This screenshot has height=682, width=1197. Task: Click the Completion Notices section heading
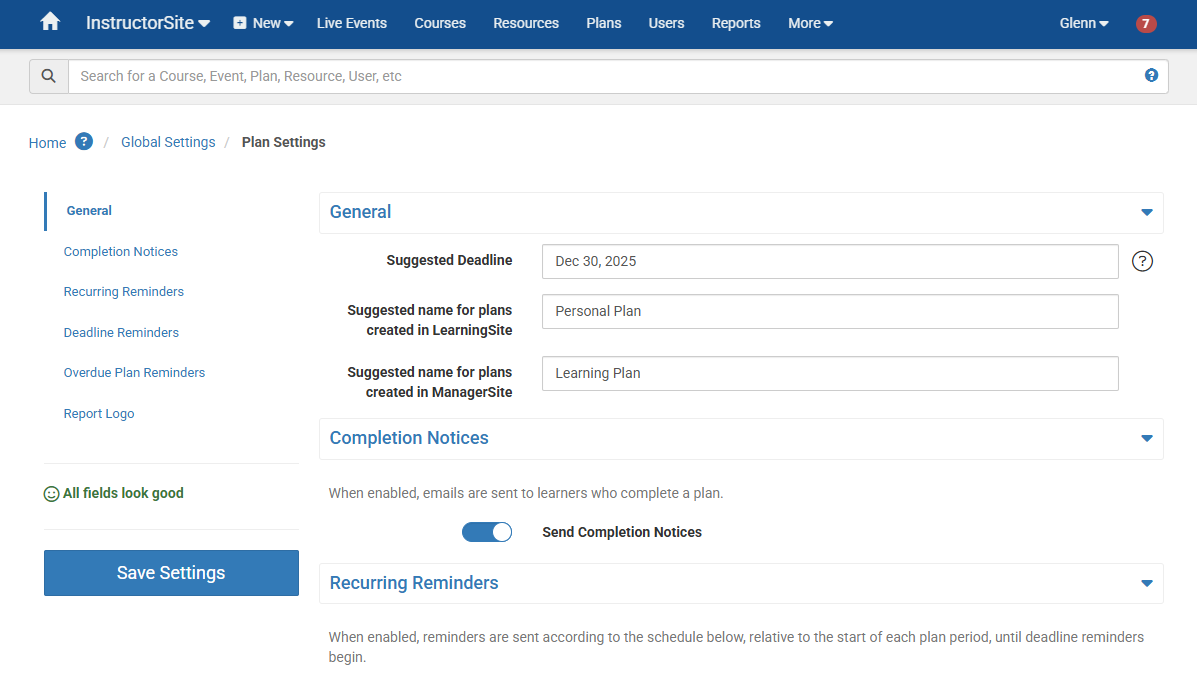pos(409,438)
